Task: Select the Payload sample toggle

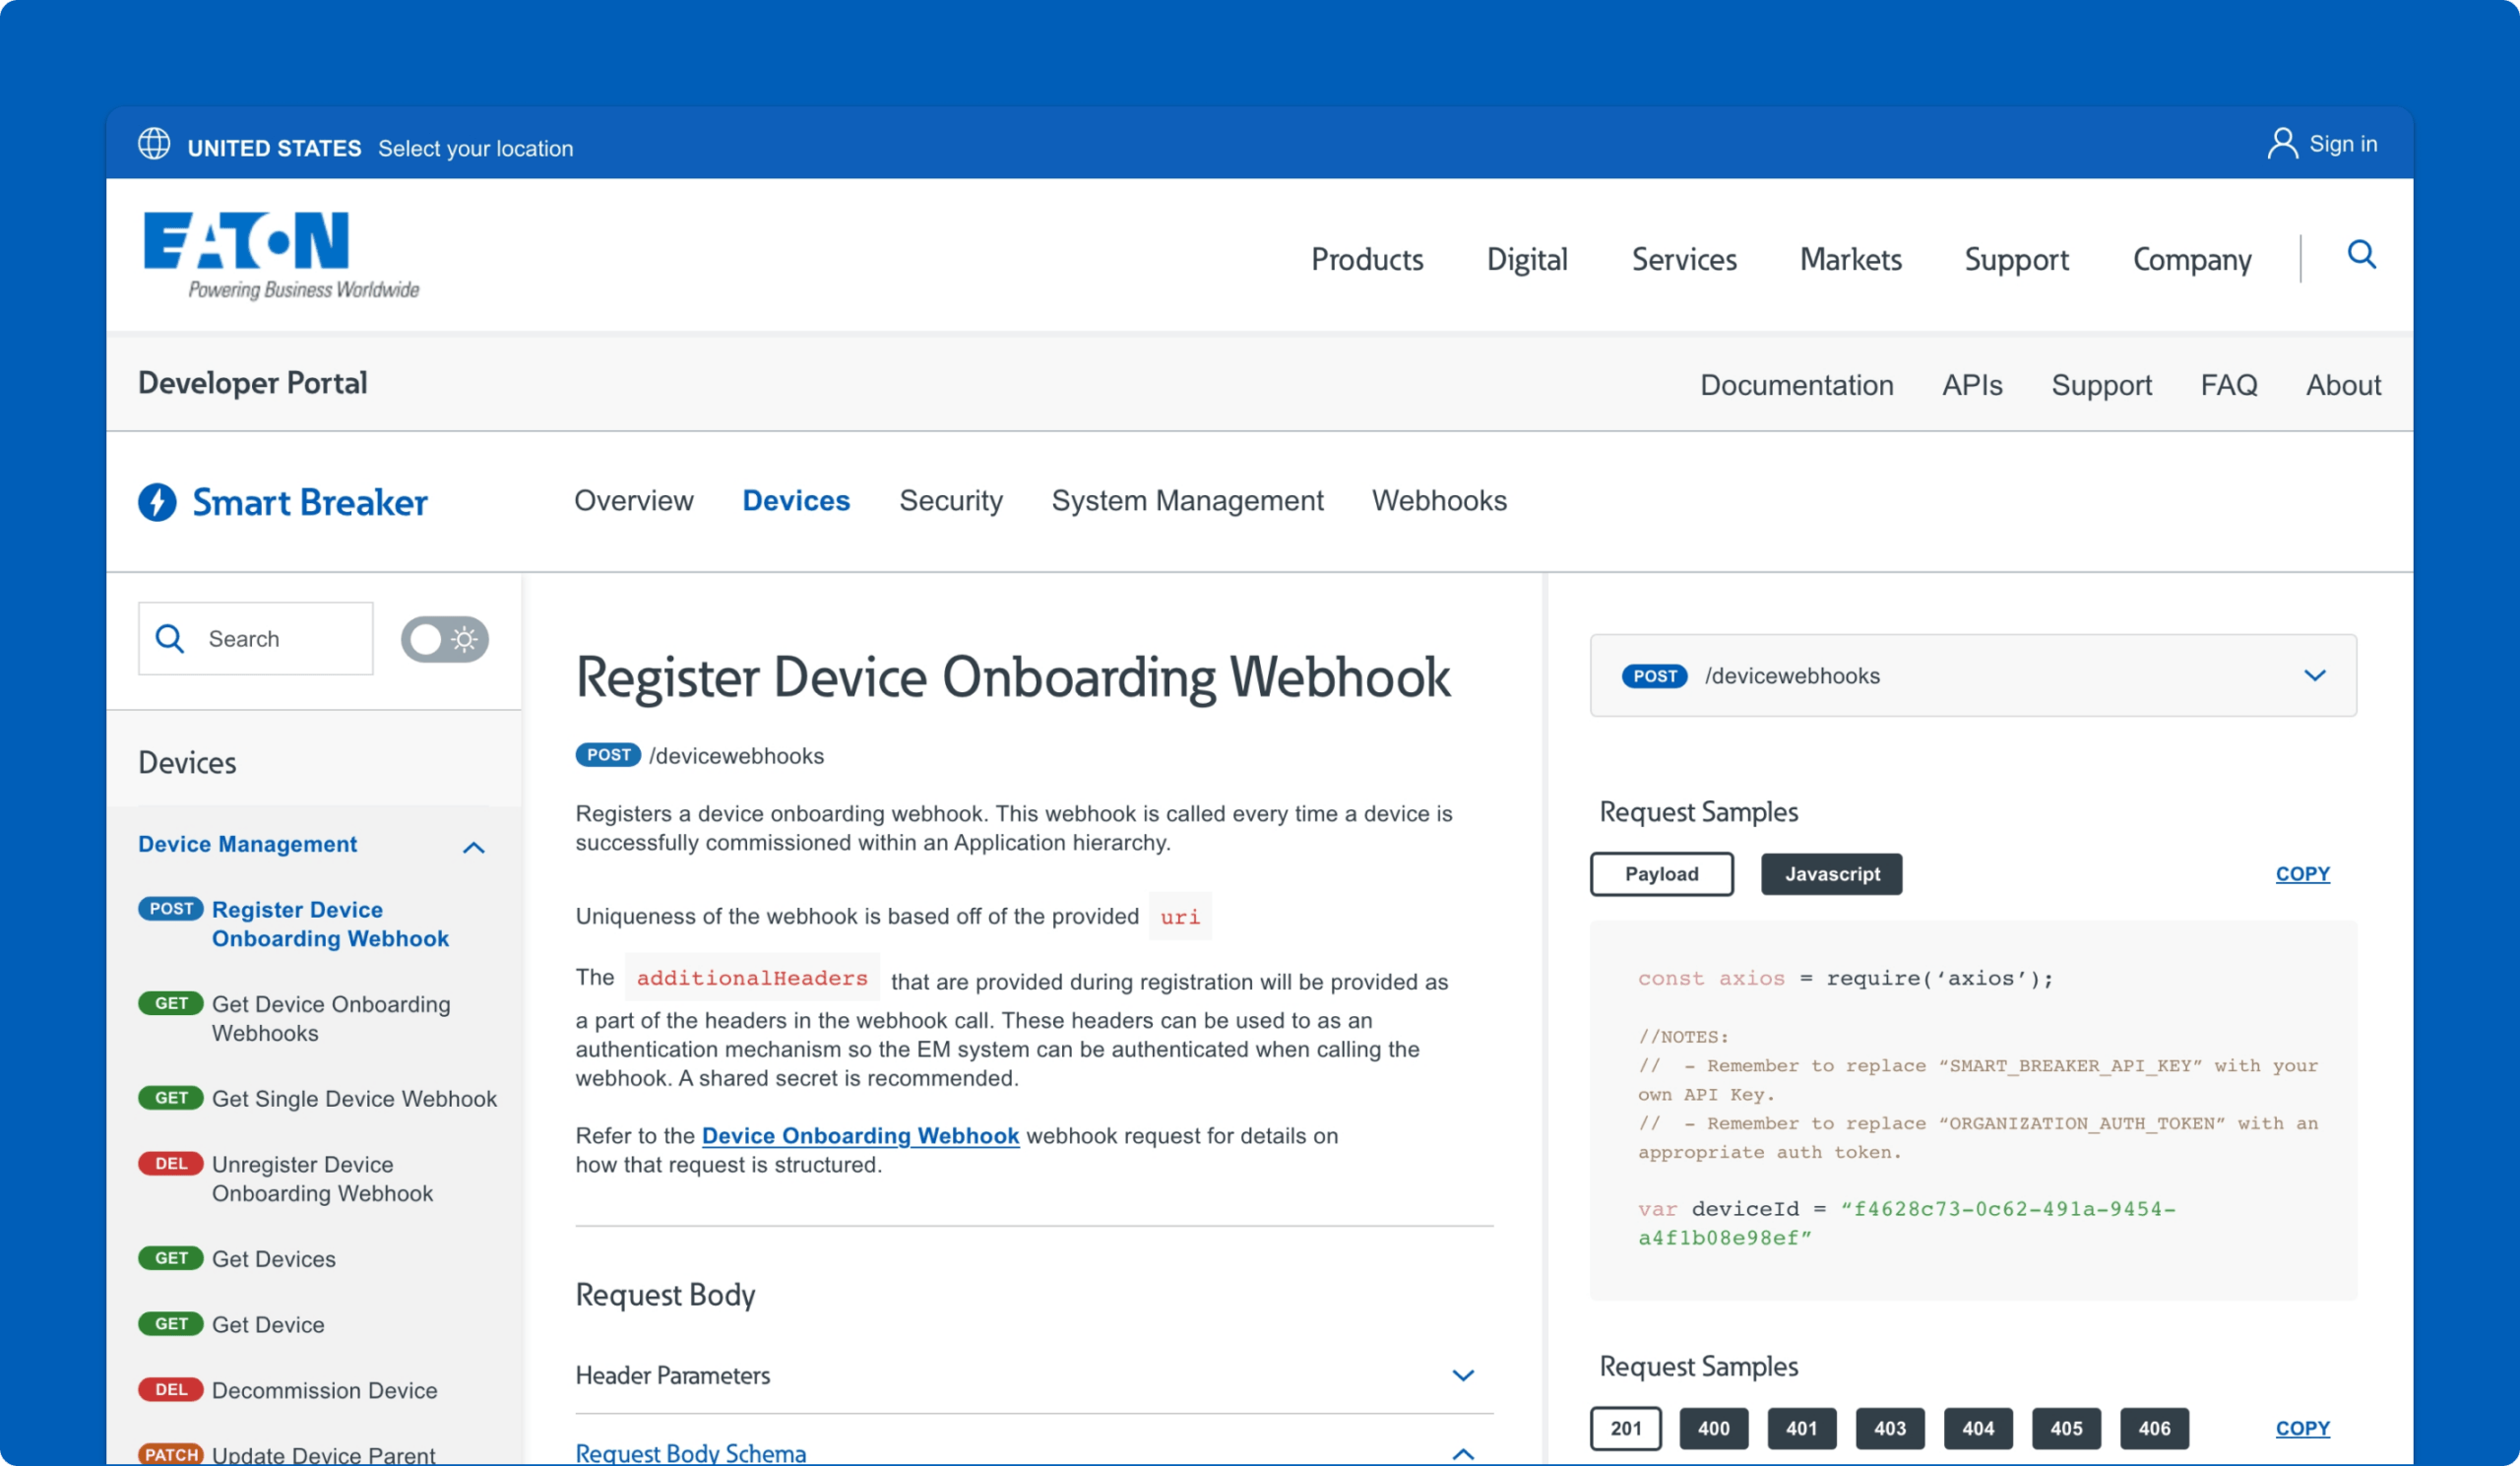Action: (x=1661, y=874)
